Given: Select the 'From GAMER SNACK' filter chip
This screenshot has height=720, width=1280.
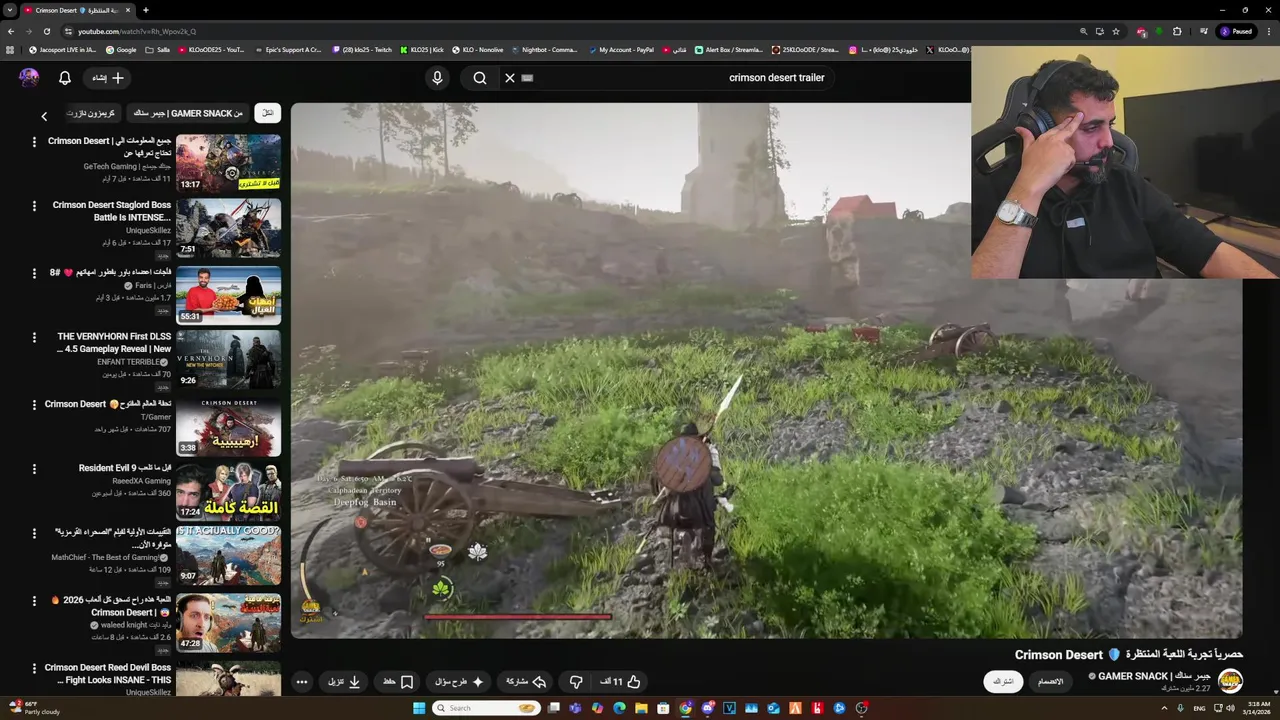Looking at the screenshot, I should click(x=188, y=113).
